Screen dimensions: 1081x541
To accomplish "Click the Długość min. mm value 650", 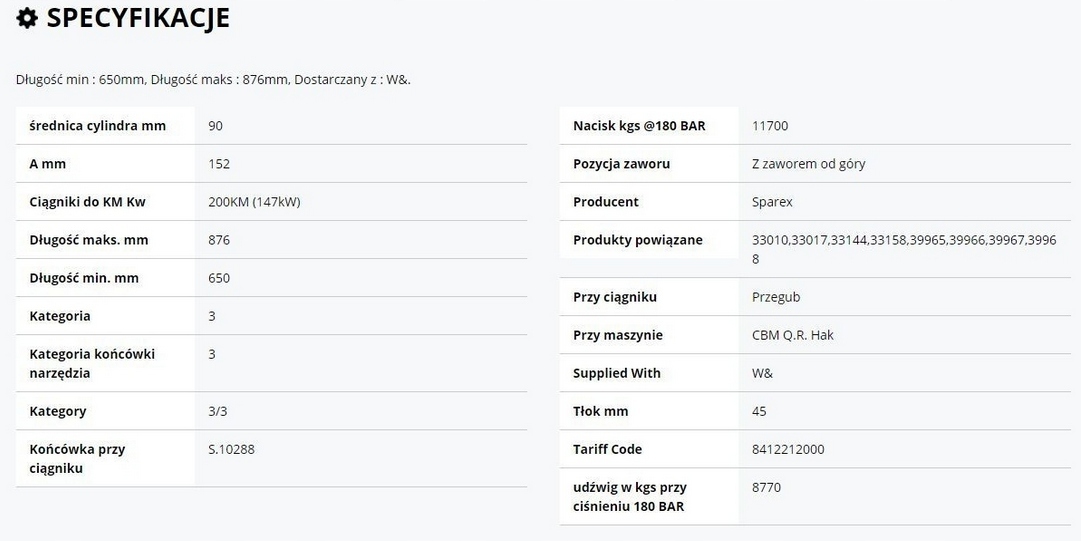I will [x=219, y=278].
